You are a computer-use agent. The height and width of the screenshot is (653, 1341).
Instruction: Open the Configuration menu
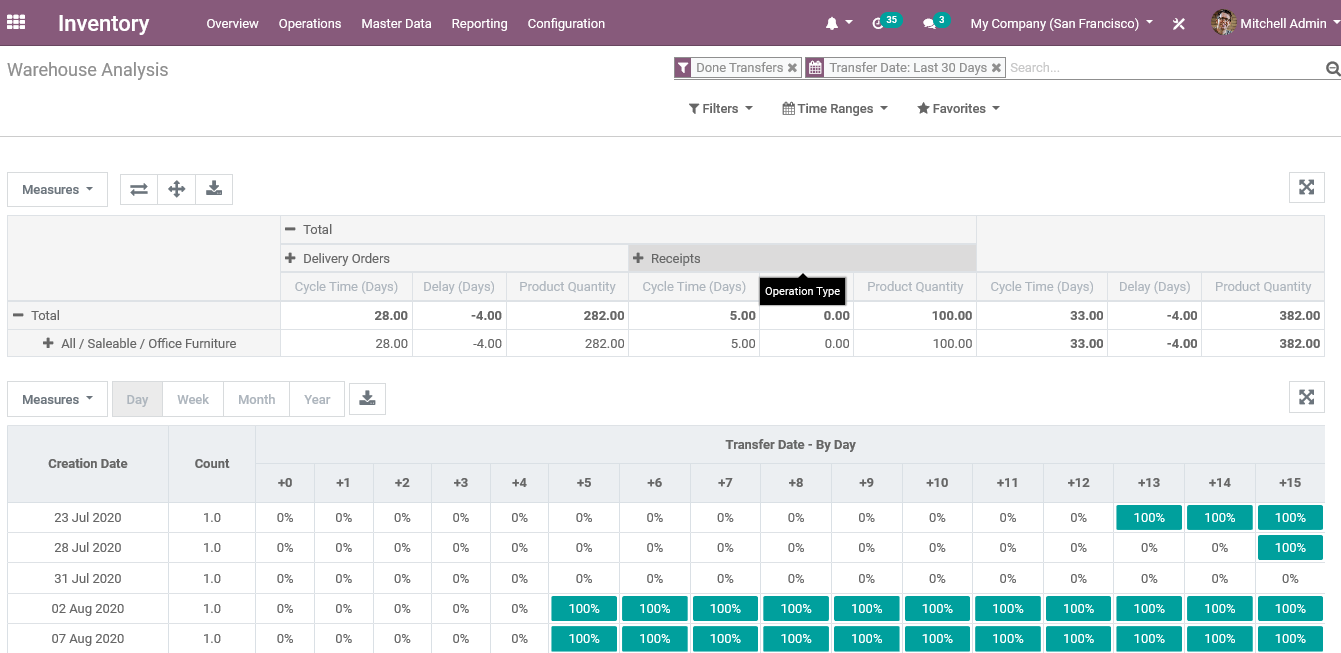pos(566,23)
